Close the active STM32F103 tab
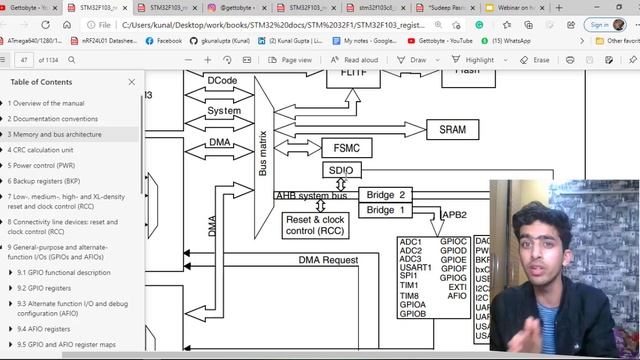 click(x=125, y=8)
